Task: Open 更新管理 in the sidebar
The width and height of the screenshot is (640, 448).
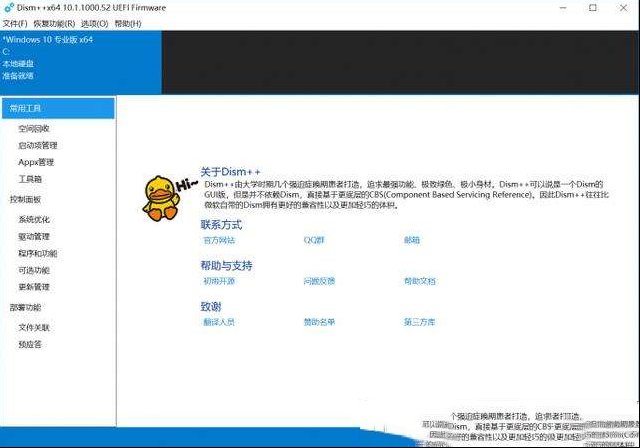Action: click(34, 287)
